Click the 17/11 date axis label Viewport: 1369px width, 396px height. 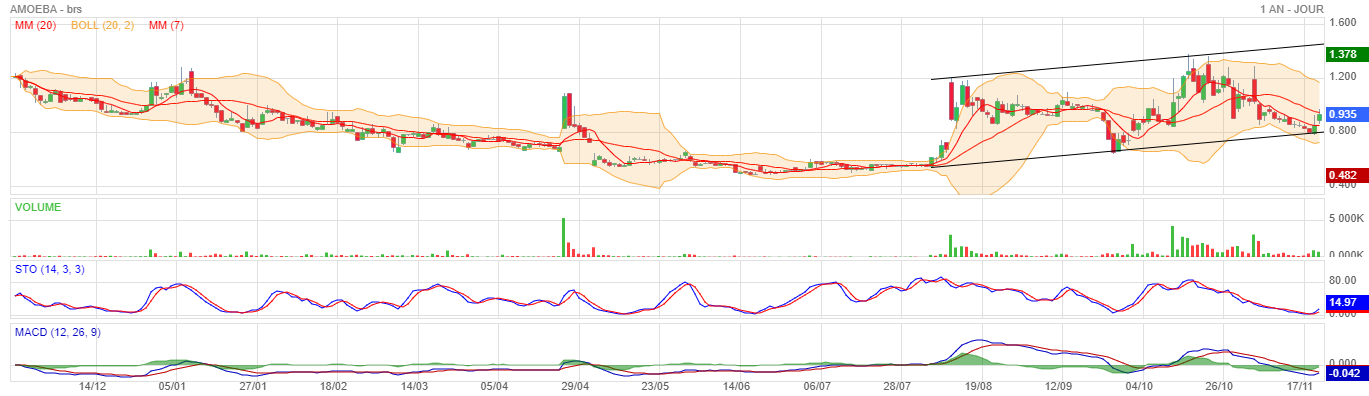click(1300, 385)
